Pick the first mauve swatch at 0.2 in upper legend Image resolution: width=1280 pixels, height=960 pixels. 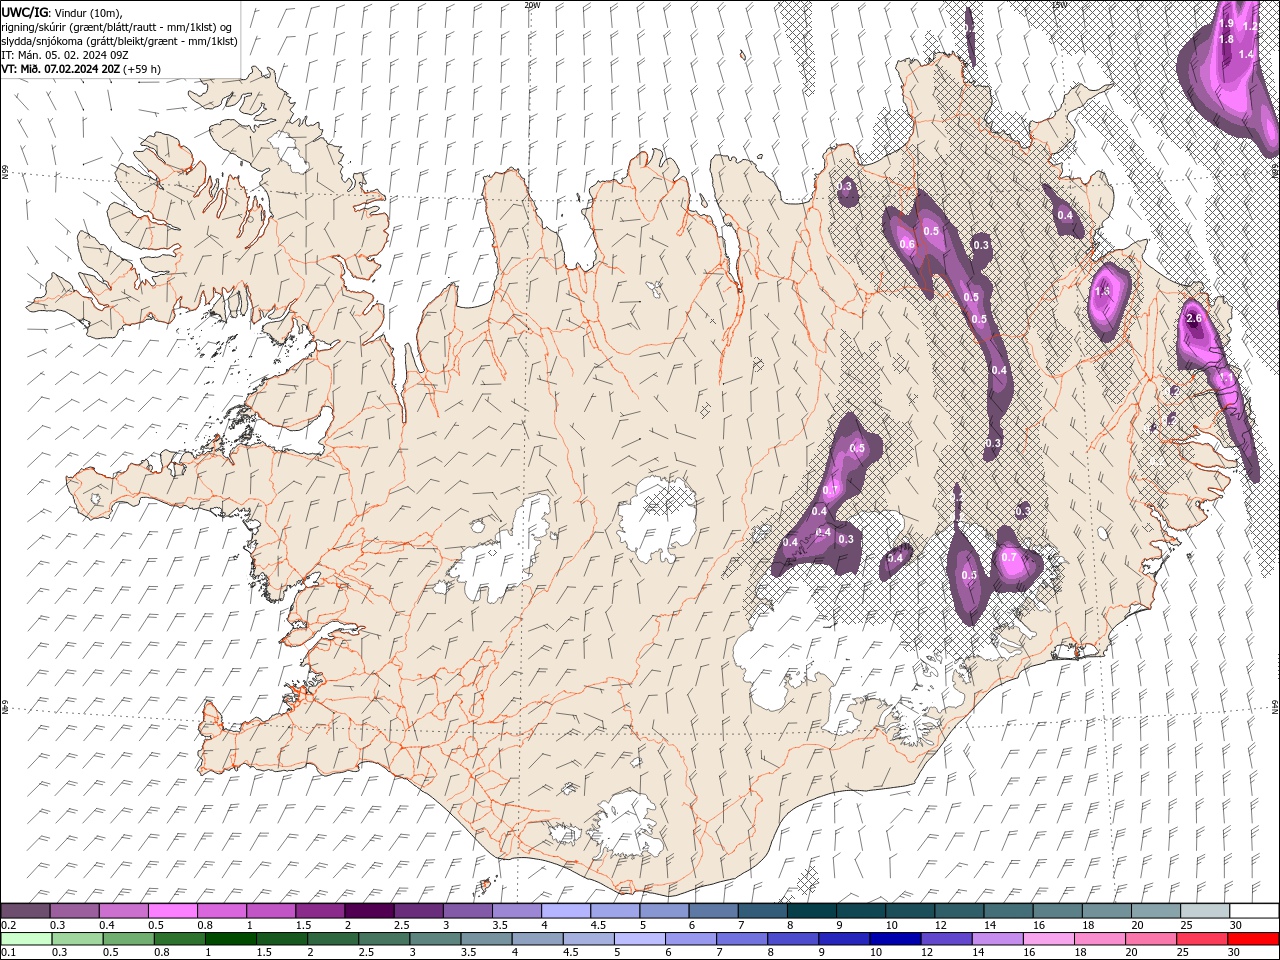[x=25, y=911]
